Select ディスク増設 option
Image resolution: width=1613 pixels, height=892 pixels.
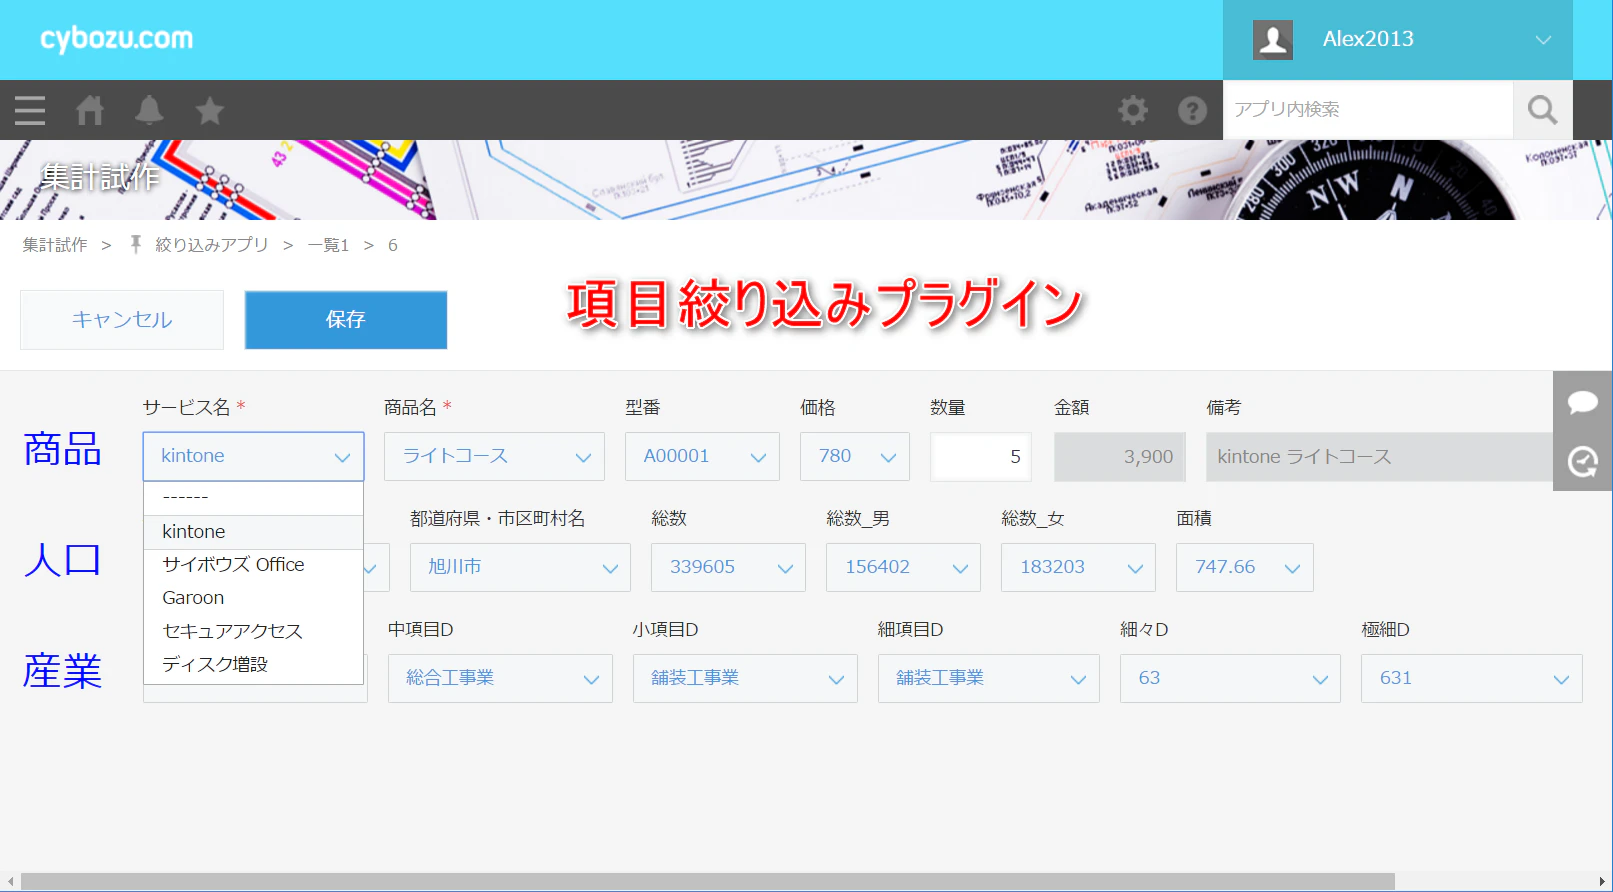254,664
